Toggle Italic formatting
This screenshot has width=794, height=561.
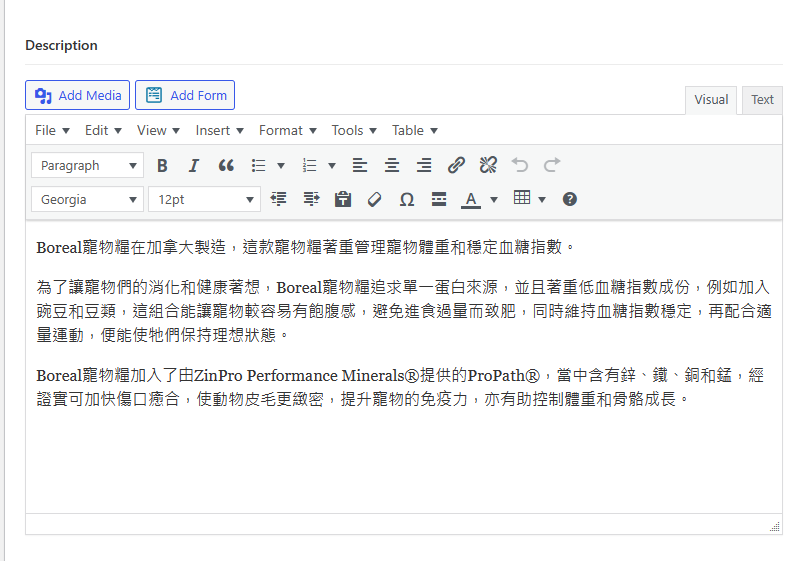point(194,165)
